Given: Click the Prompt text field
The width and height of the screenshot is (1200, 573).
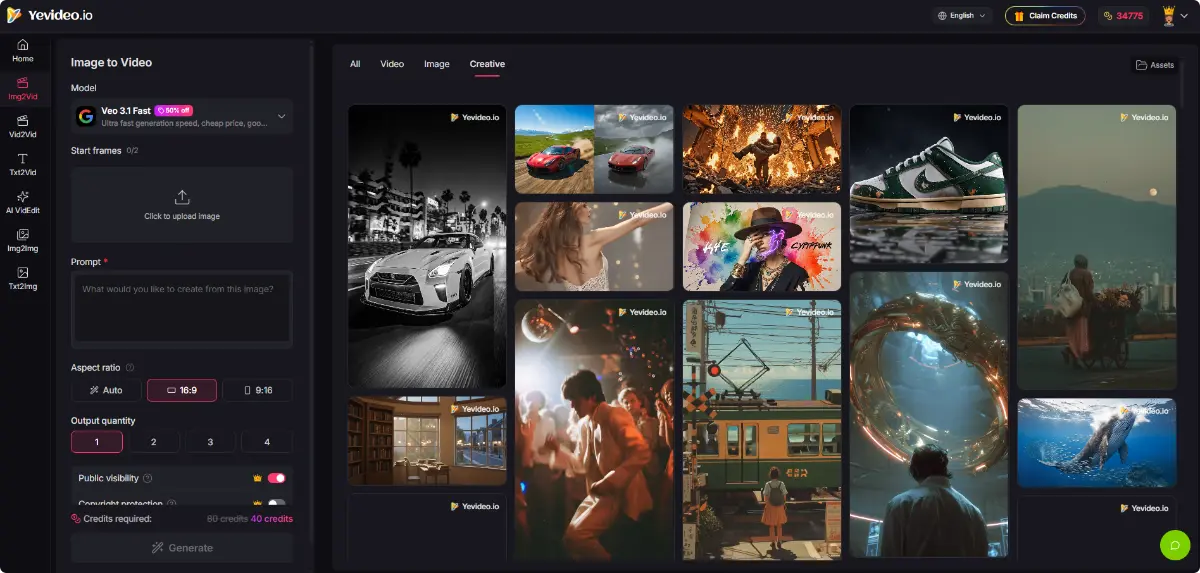Looking at the screenshot, I should [x=182, y=310].
